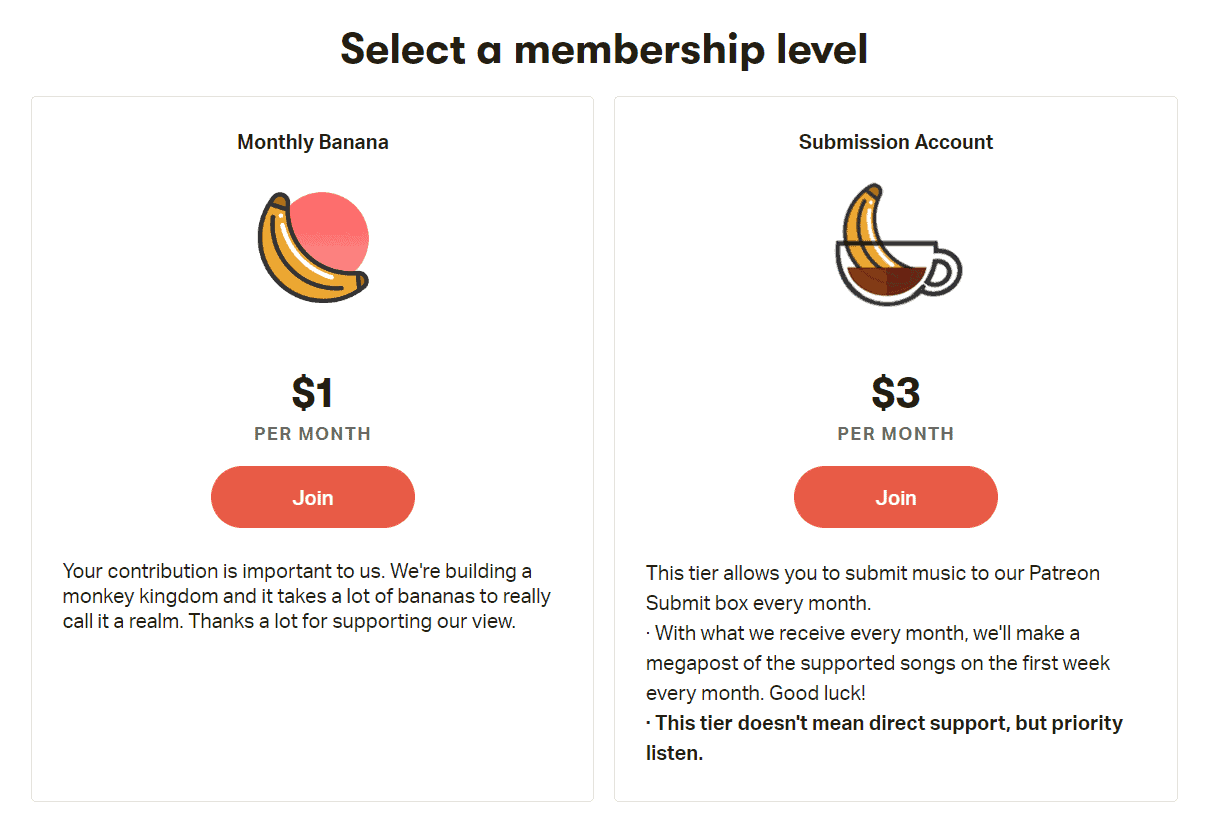The image size is (1208, 836).
Task: Click the coffee cup handle in the icon
Action: (946, 268)
